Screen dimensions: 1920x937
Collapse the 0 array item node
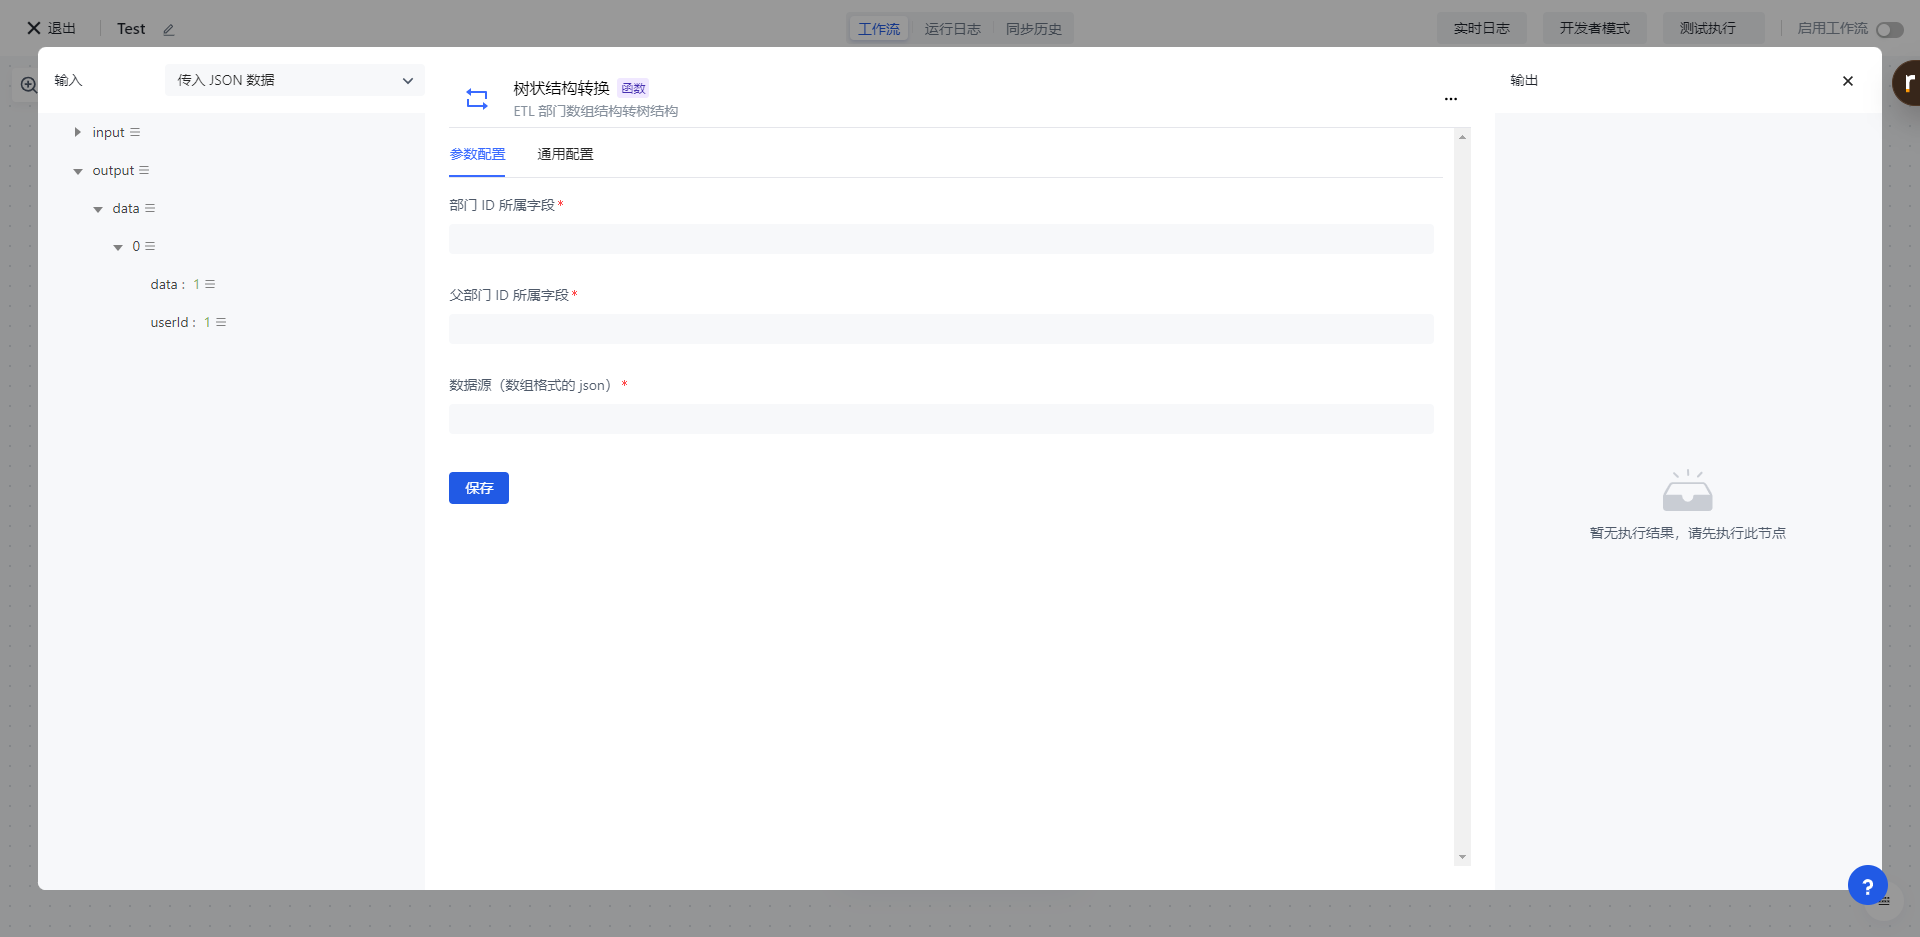tap(118, 248)
